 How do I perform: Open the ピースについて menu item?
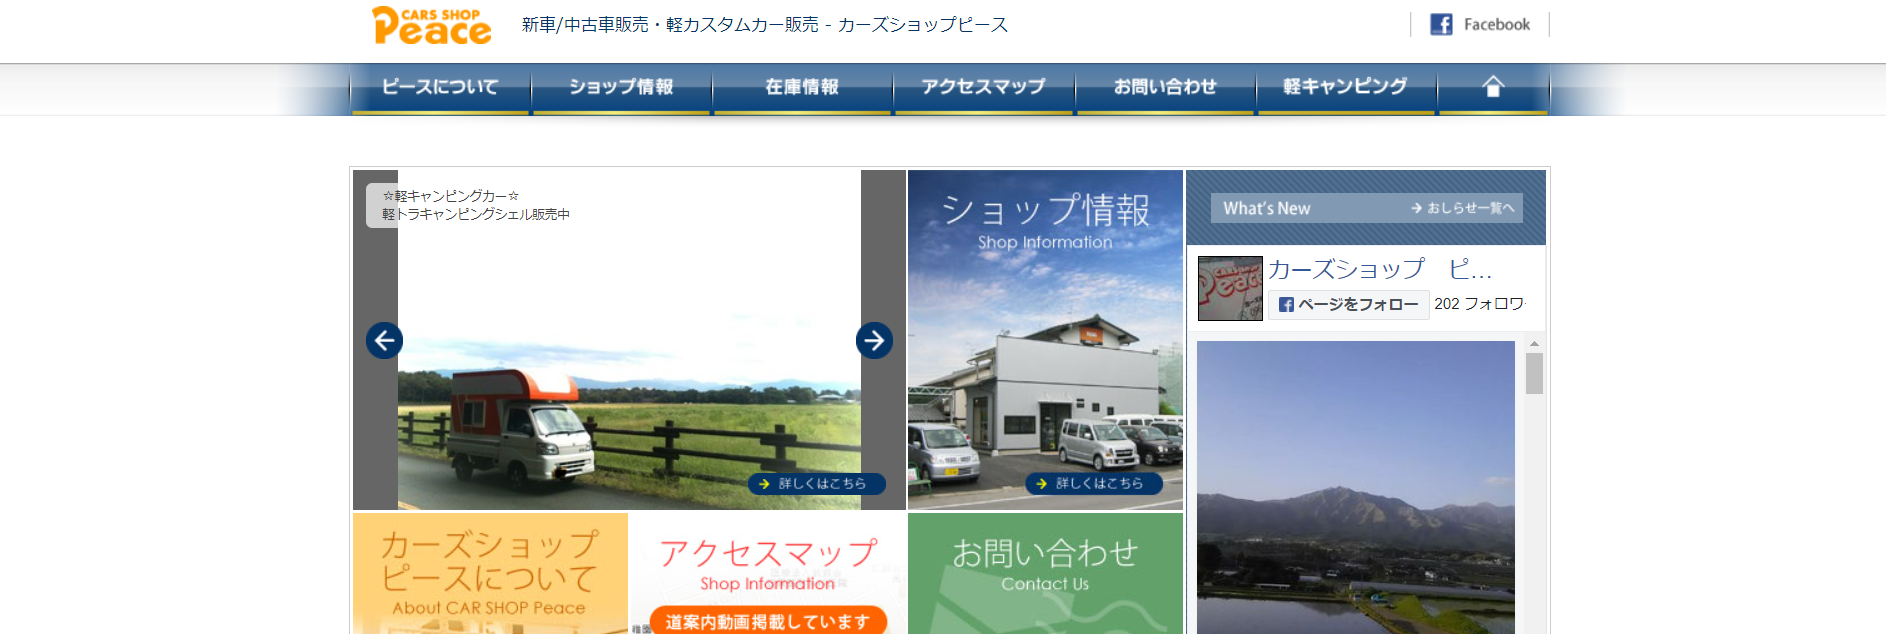[440, 87]
